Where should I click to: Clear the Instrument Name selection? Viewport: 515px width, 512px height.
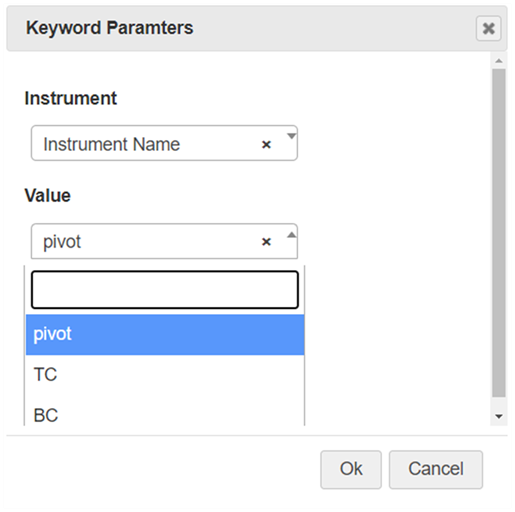pyautogui.click(x=266, y=144)
